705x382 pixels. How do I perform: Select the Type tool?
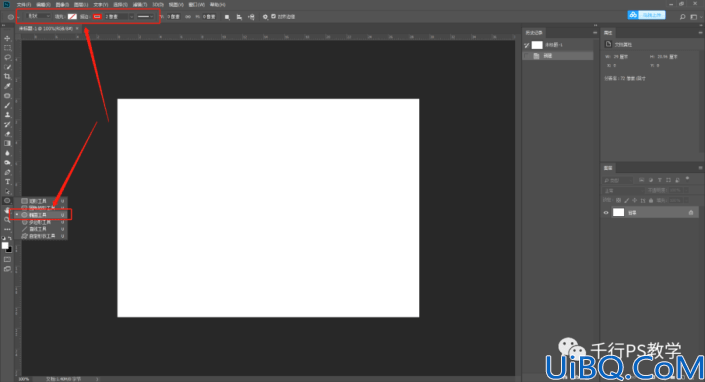tap(7, 182)
